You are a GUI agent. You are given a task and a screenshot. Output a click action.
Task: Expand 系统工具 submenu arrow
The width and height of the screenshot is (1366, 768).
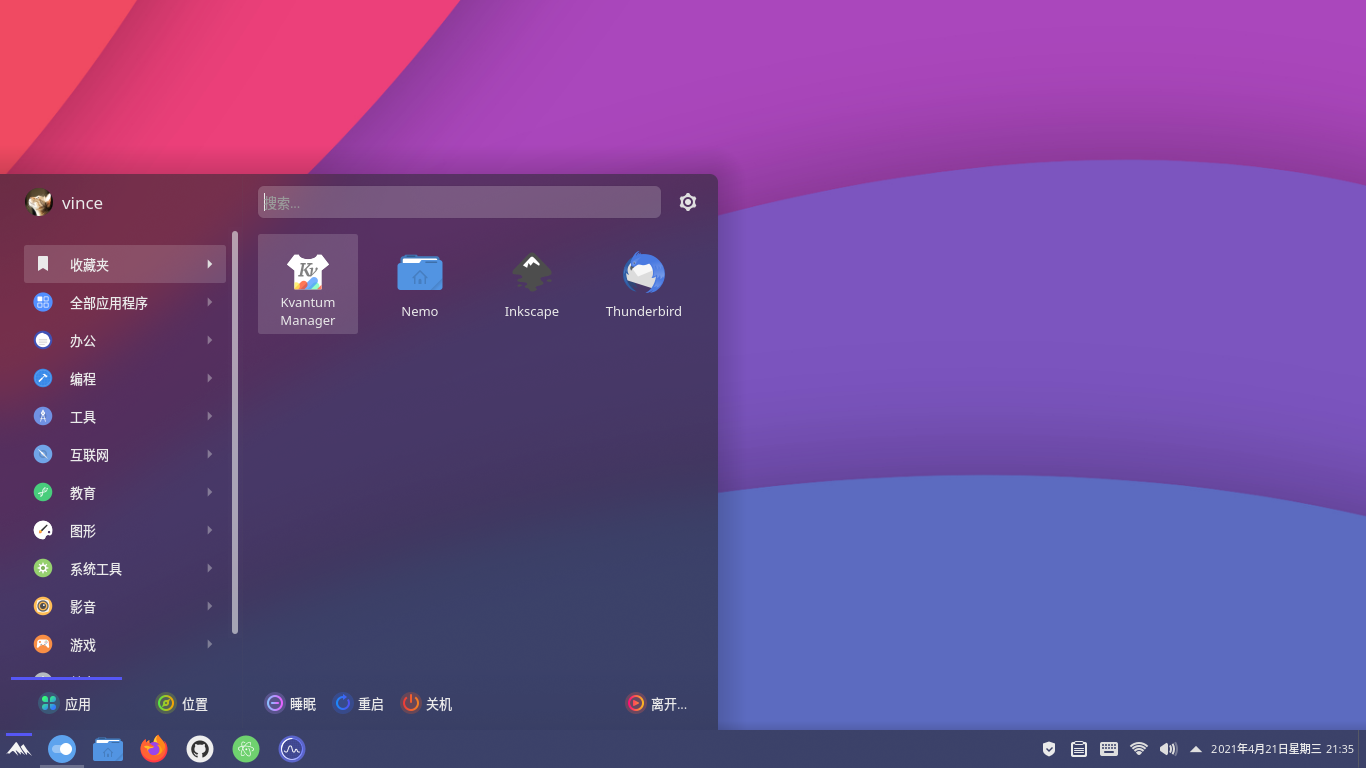click(210, 568)
